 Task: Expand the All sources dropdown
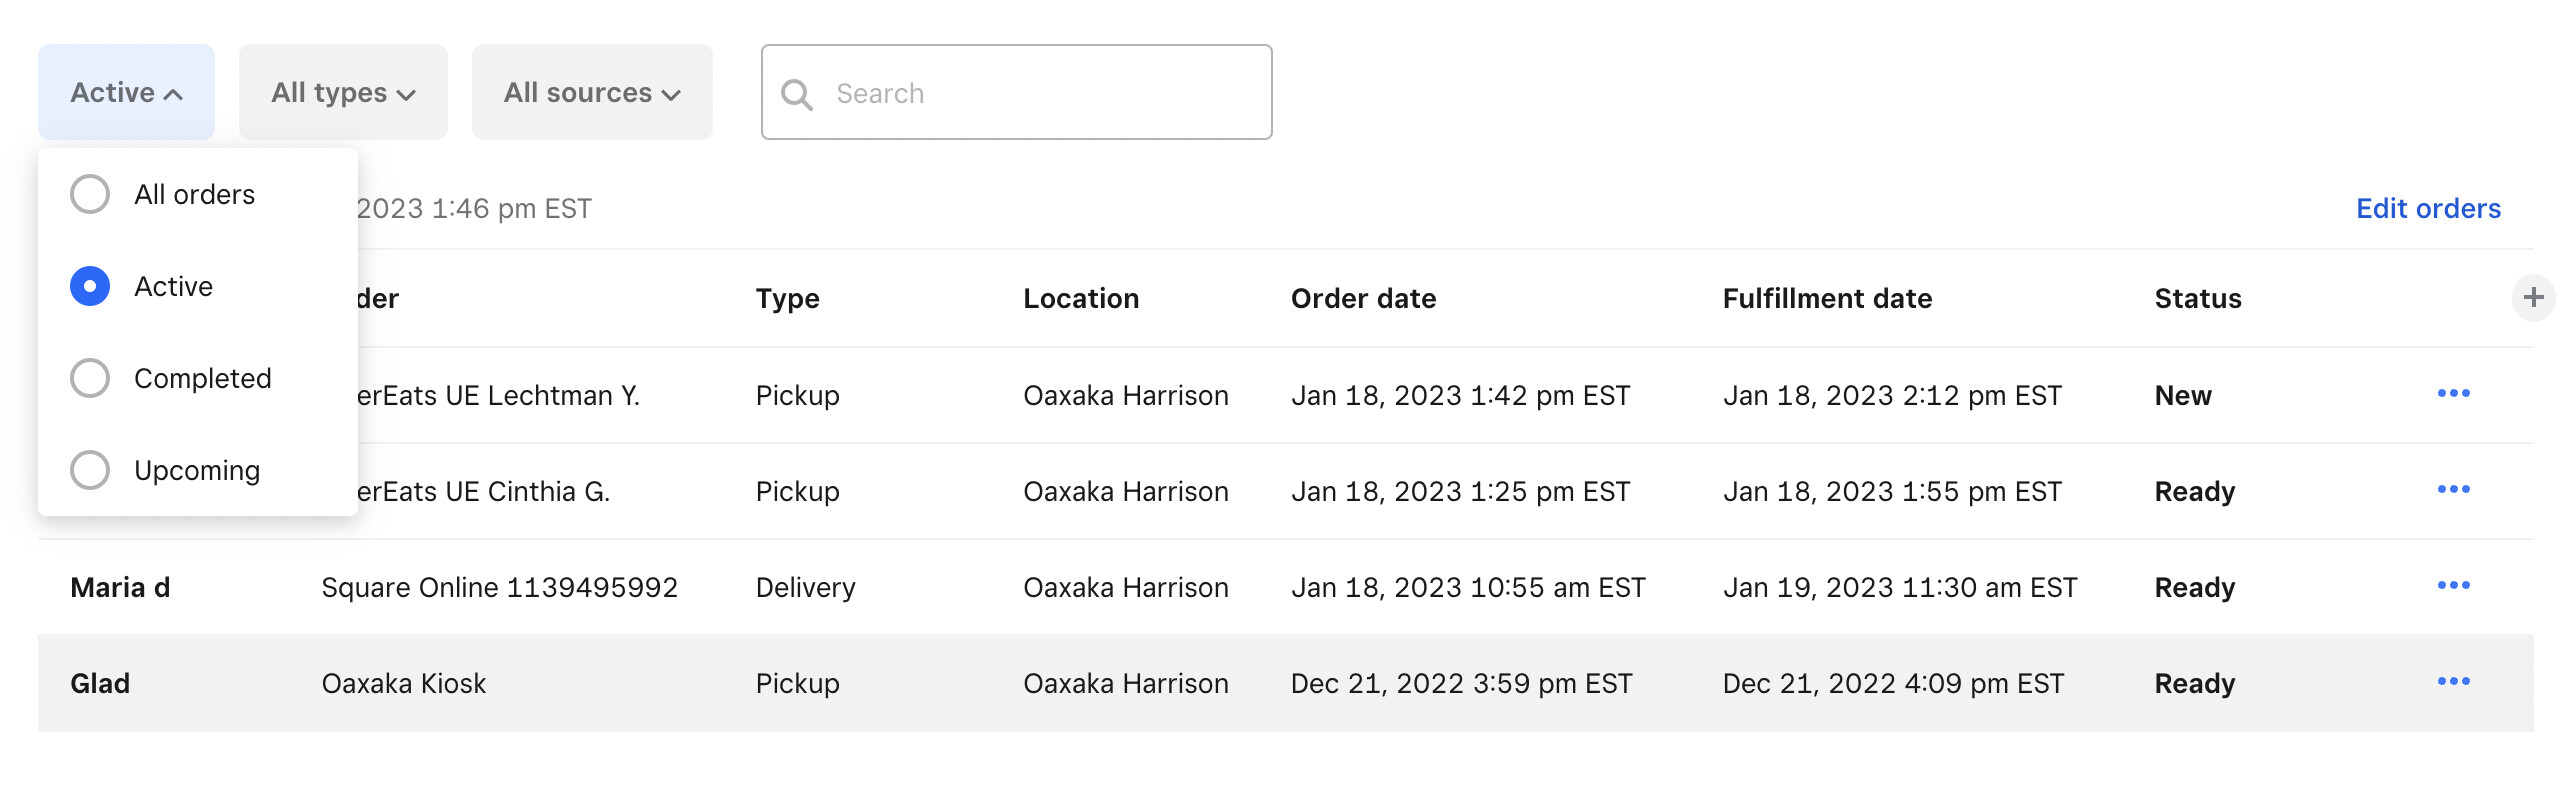(x=592, y=93)
